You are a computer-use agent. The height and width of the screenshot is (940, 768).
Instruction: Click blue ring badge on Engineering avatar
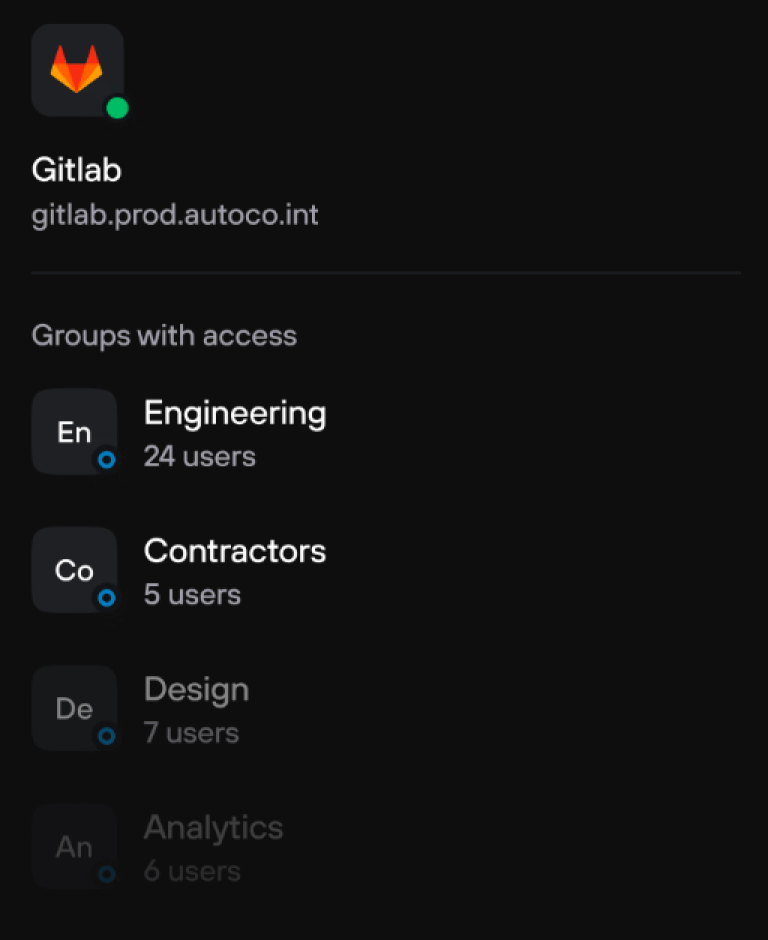pyautogui.click(x=106, y=460)
